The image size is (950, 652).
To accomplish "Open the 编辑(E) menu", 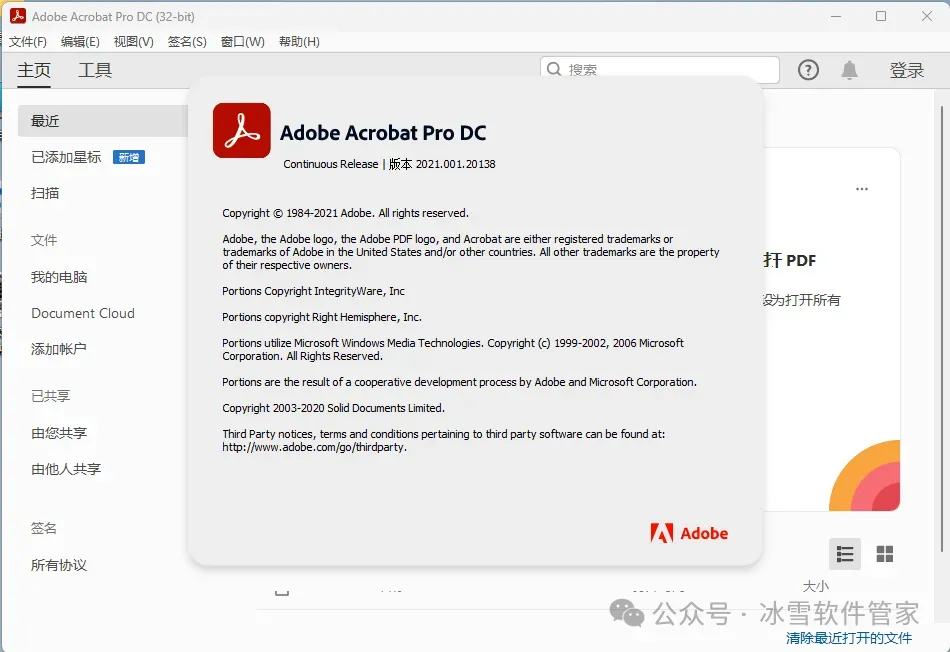I will 80,42.
